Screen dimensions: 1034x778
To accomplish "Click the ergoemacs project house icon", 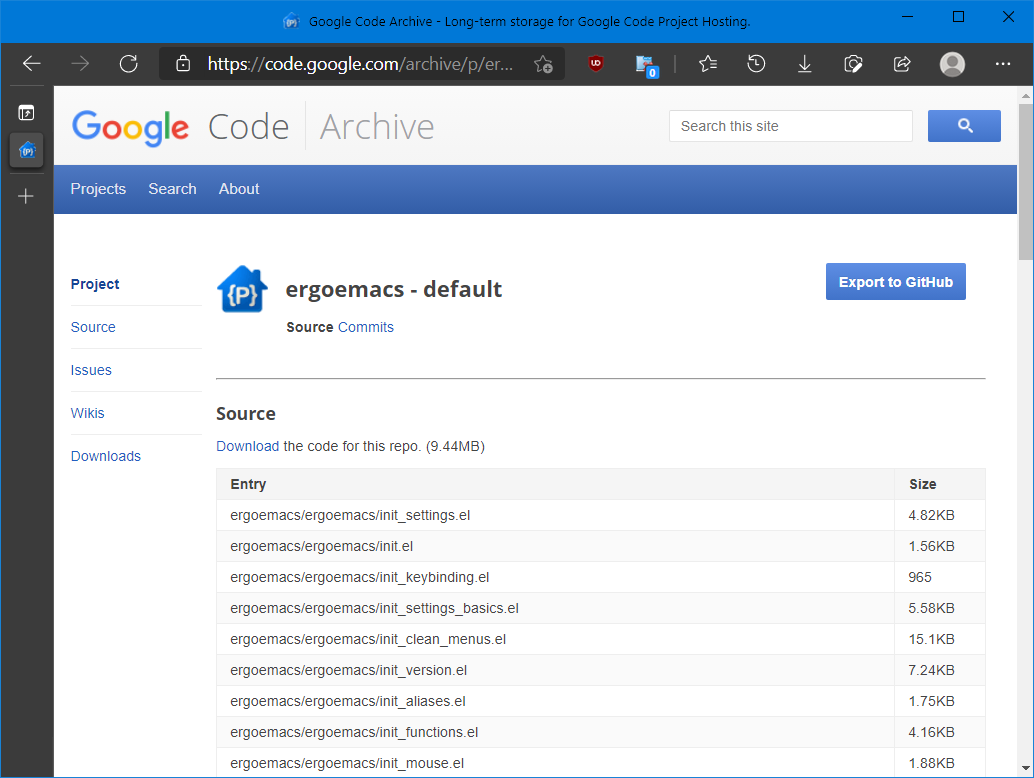I will pyautogui.click(x=242, y=289).
